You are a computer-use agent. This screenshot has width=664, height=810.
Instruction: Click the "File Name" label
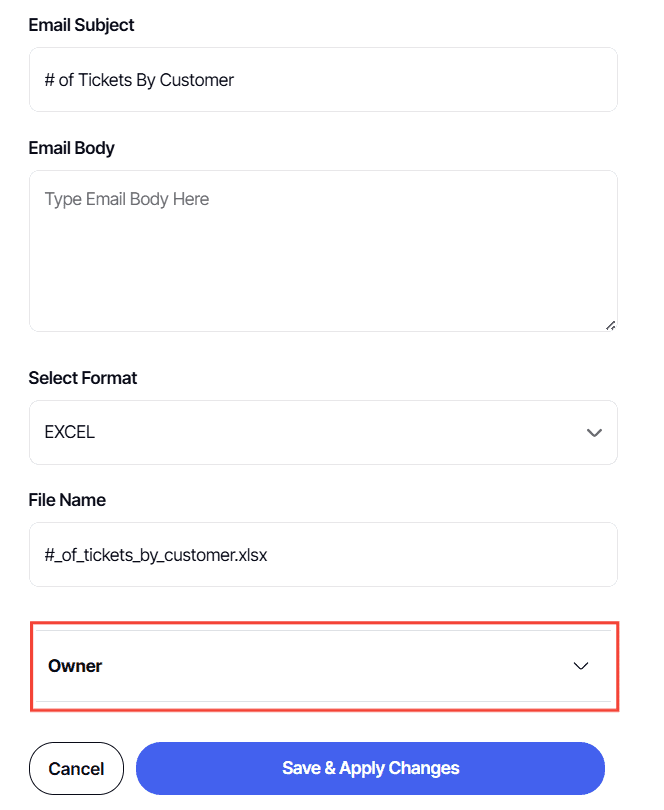pos(67,499)
